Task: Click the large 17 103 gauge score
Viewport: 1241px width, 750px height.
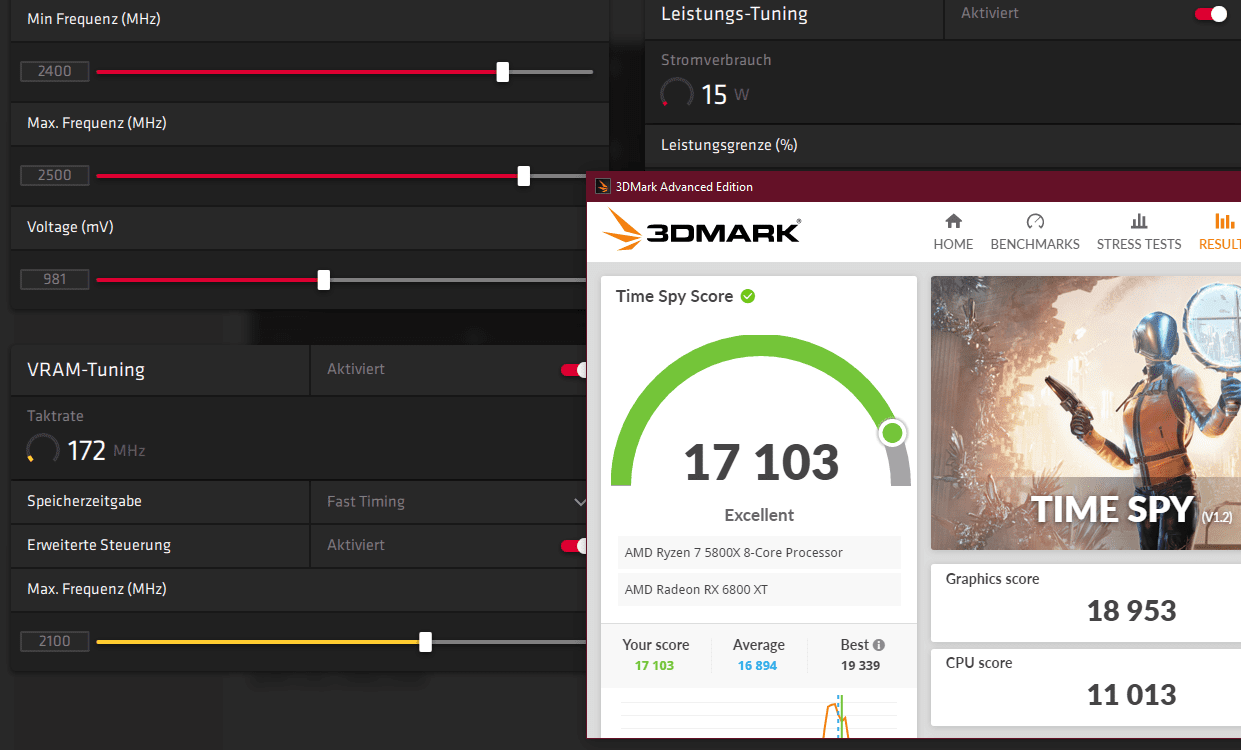Action: [x=761, y=462]
